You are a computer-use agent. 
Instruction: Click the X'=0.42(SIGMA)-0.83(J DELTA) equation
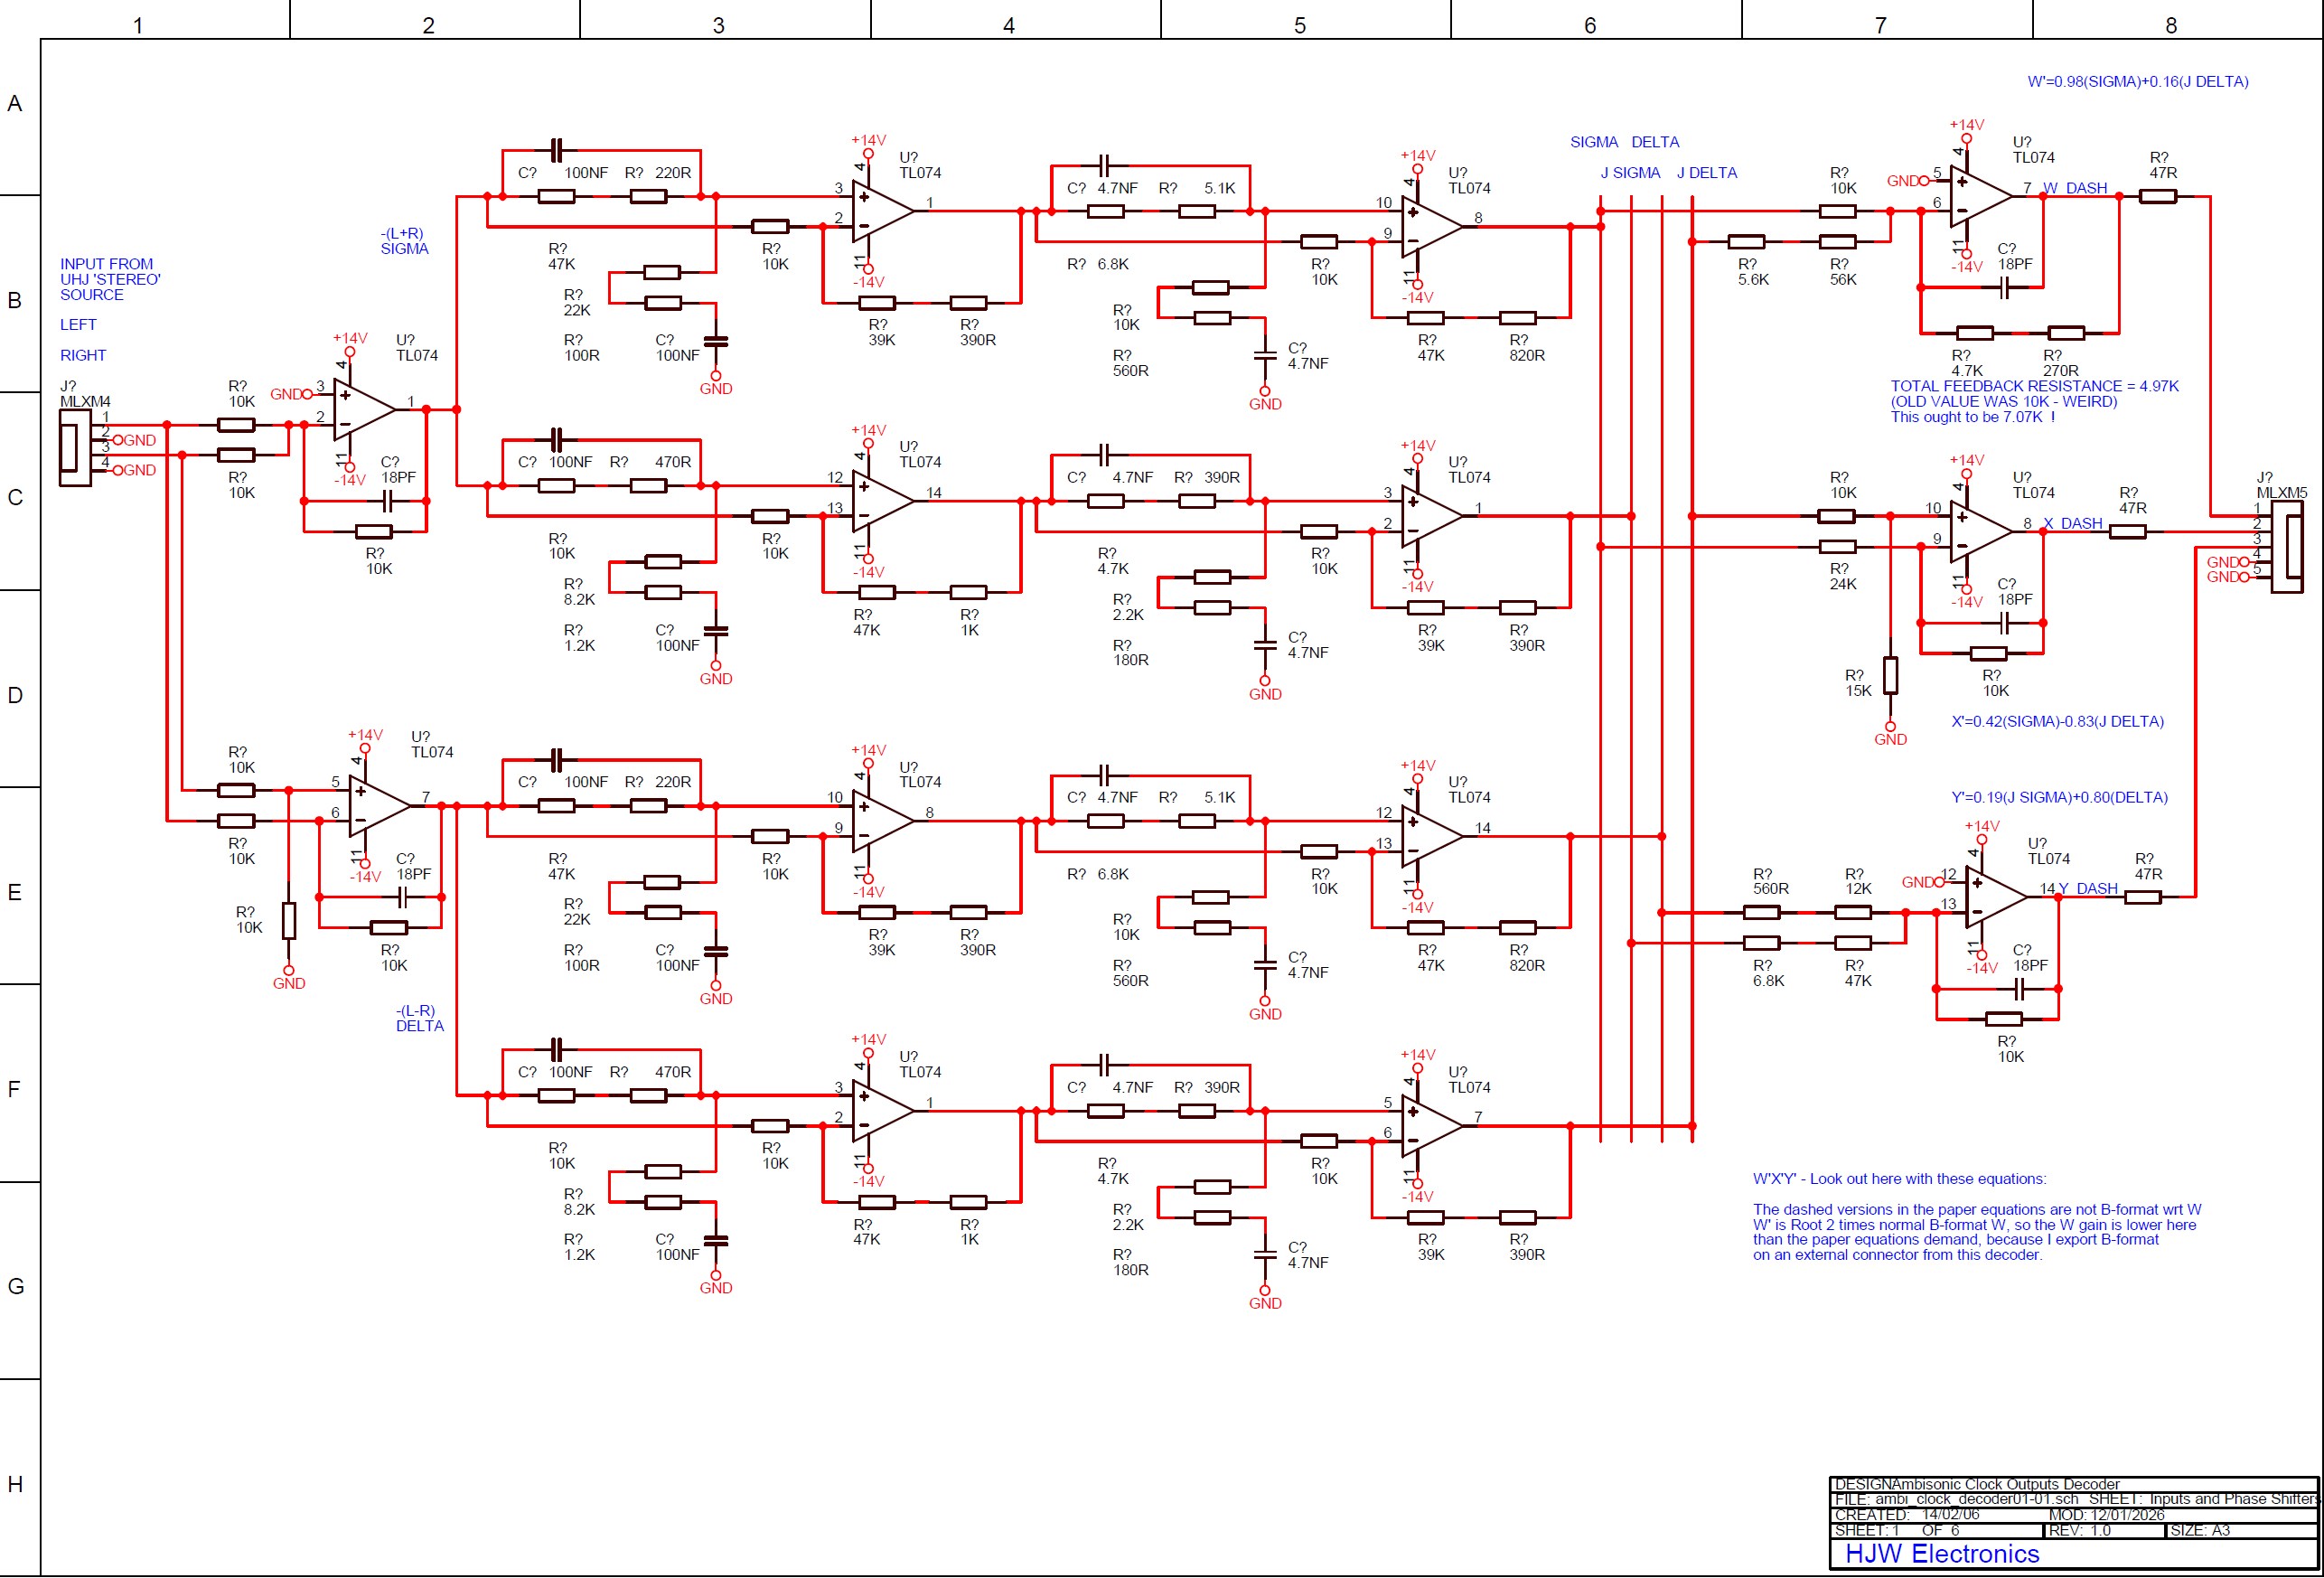[2057, 721]
